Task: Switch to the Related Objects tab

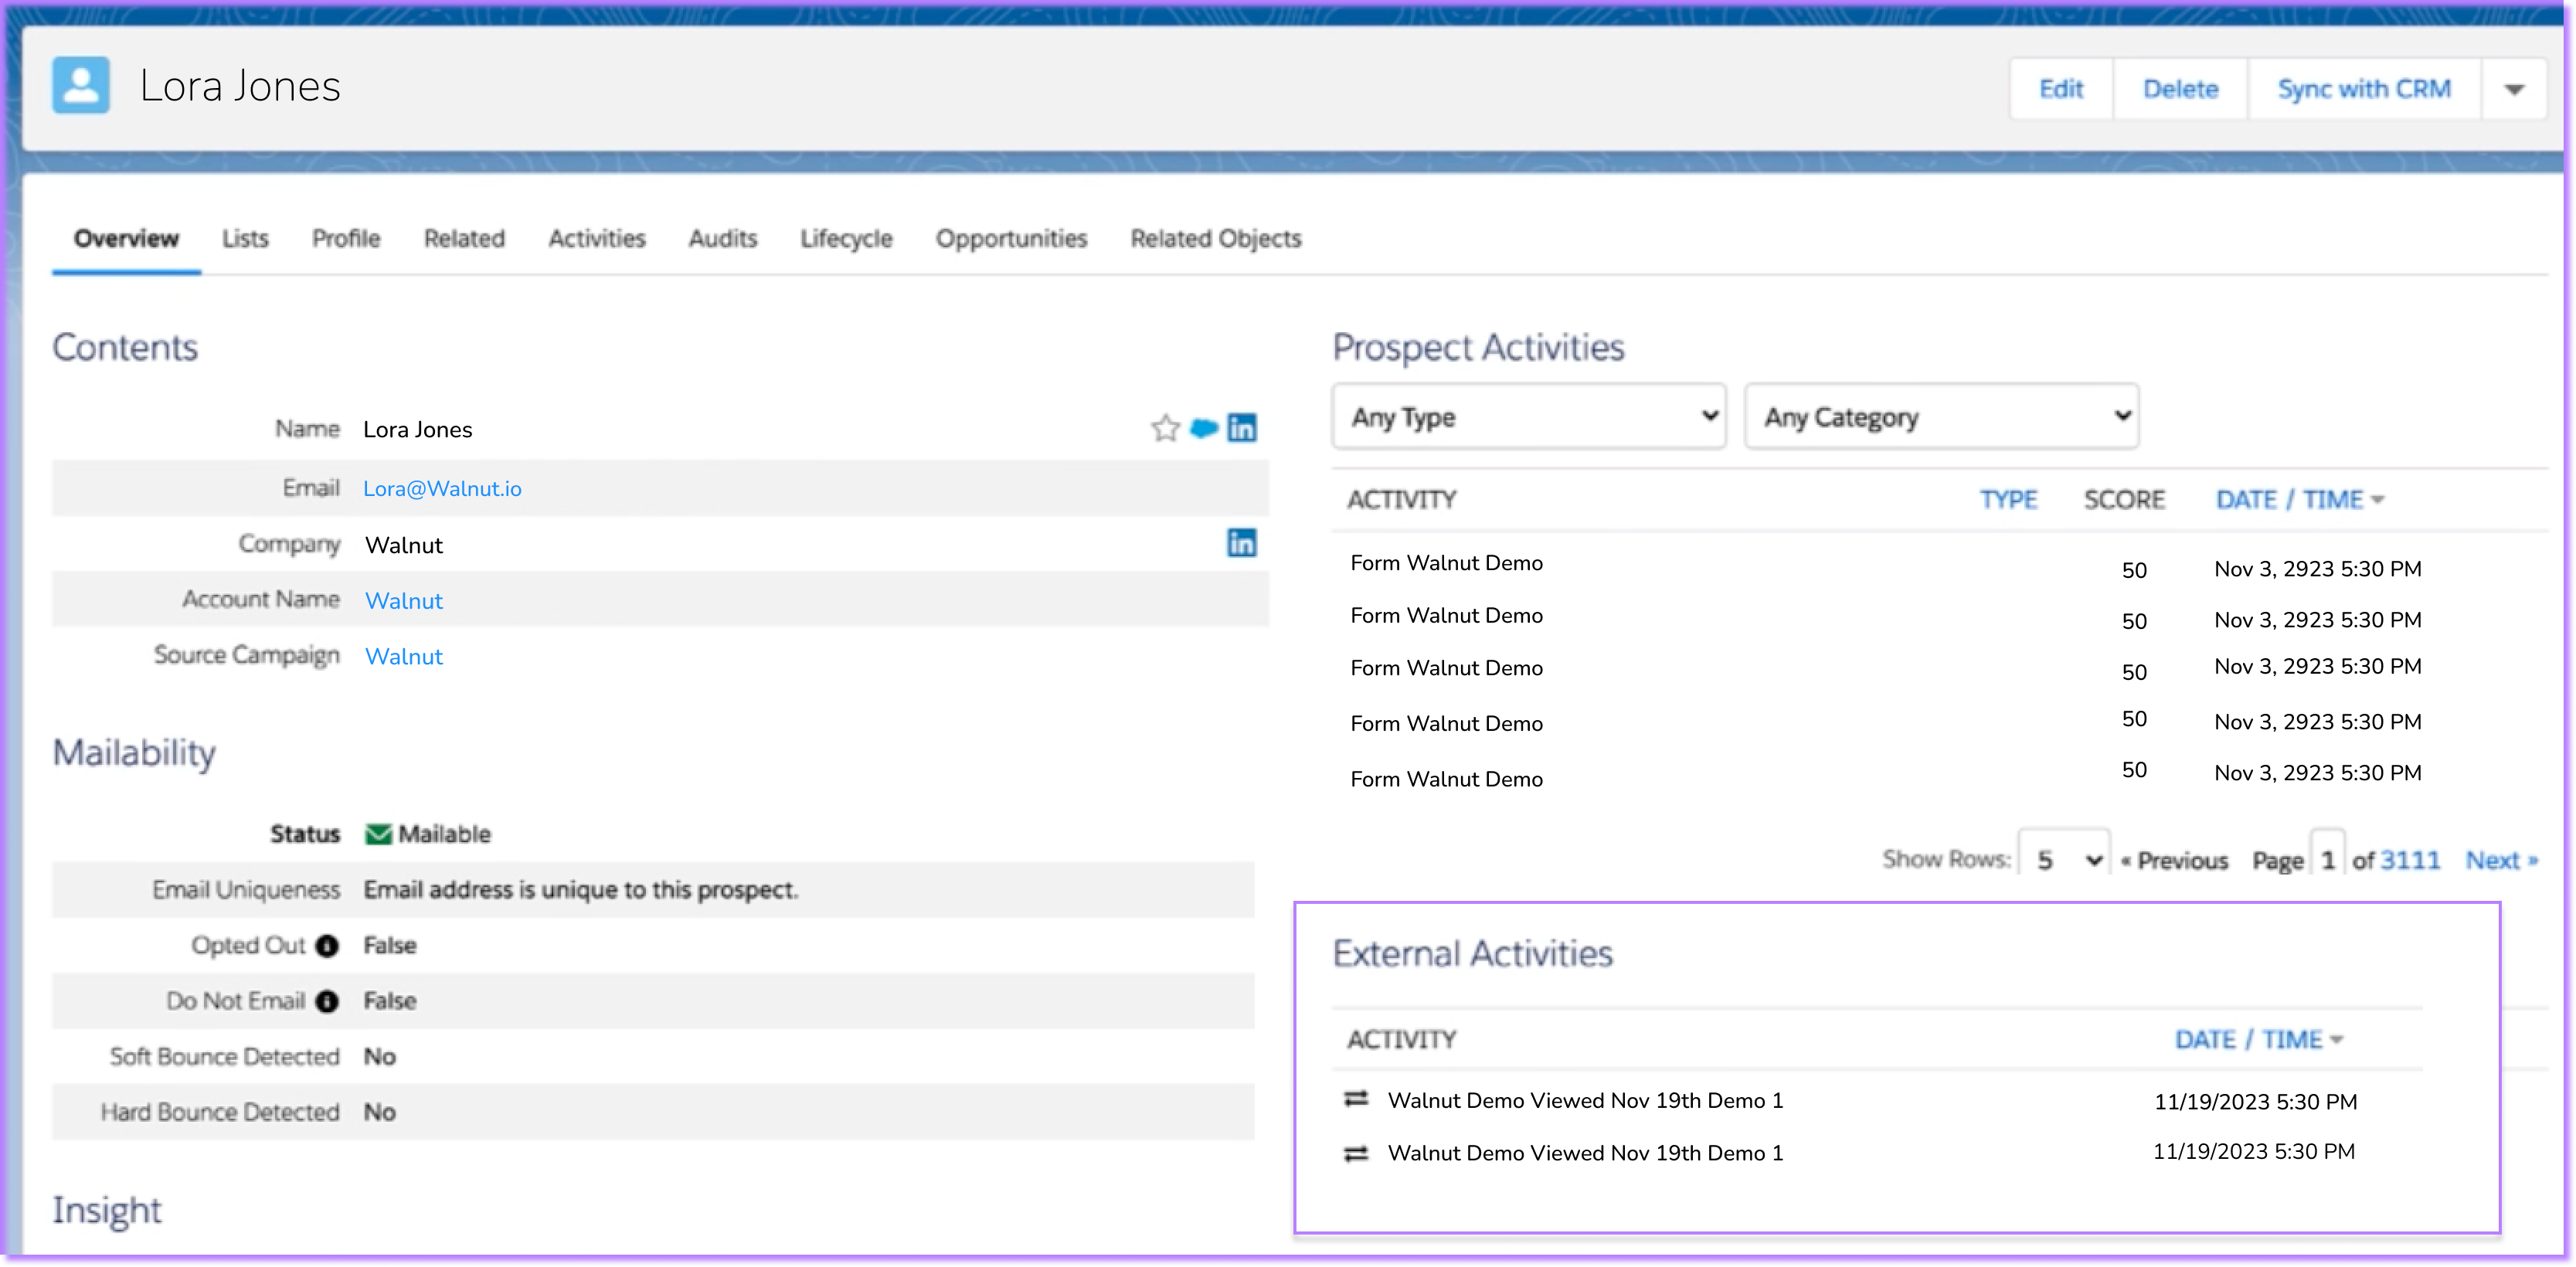Action: (x=1216, y=238)
